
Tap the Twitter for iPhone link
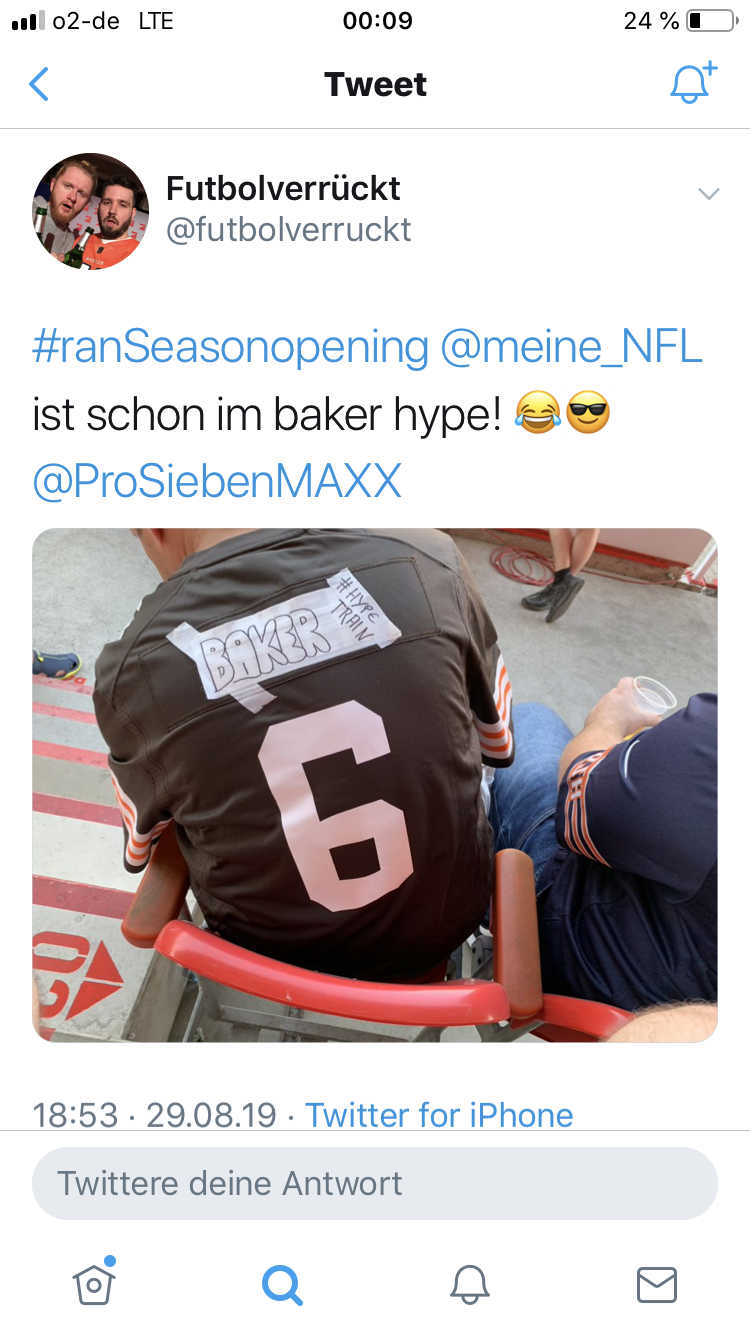[439, 1114]
